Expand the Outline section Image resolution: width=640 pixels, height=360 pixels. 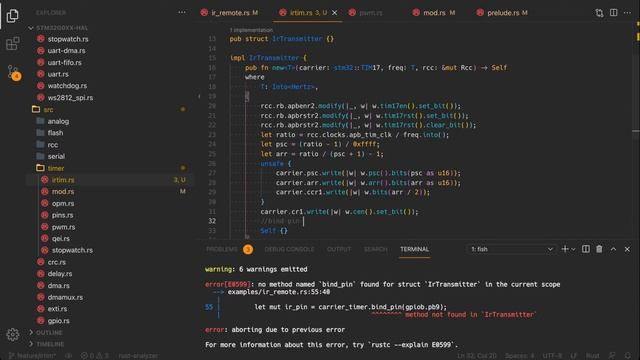(49, 333)
